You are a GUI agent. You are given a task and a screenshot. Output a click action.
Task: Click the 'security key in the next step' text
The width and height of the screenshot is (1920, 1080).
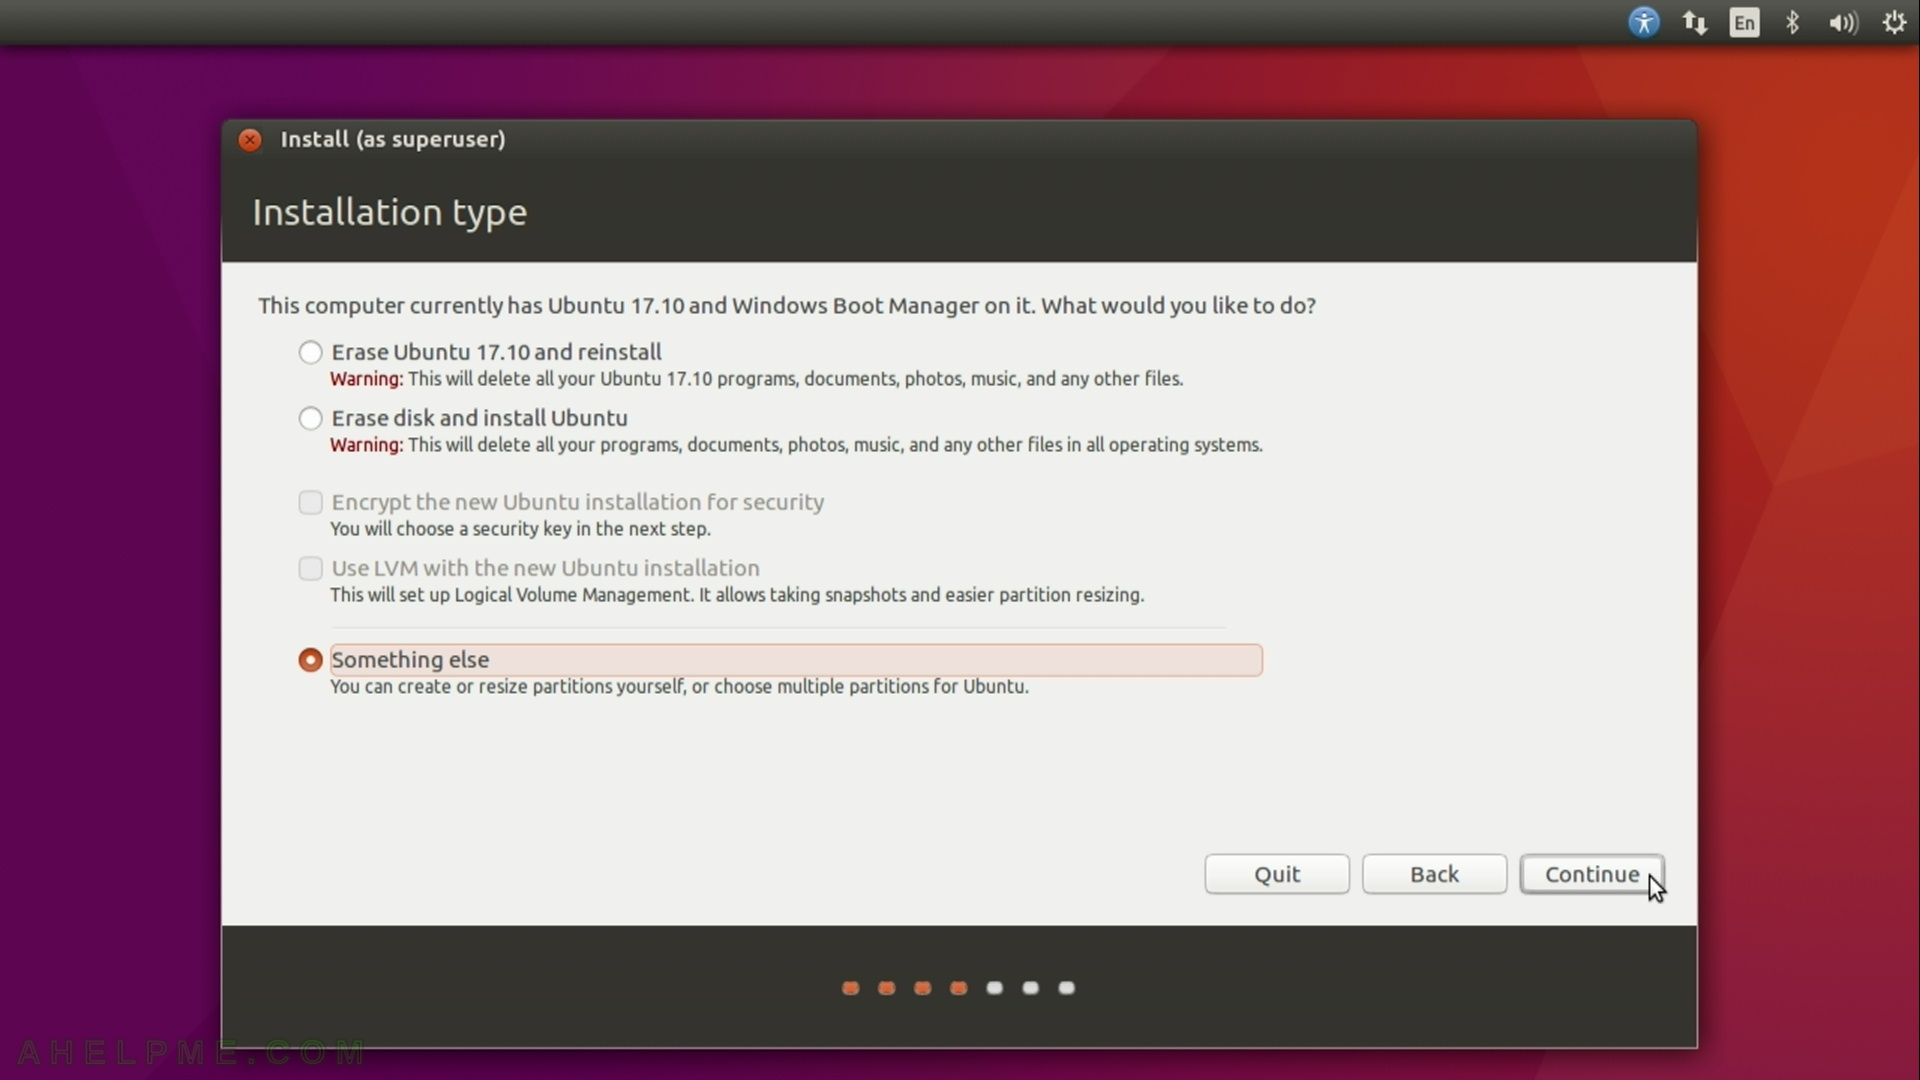tap(520, 529)
